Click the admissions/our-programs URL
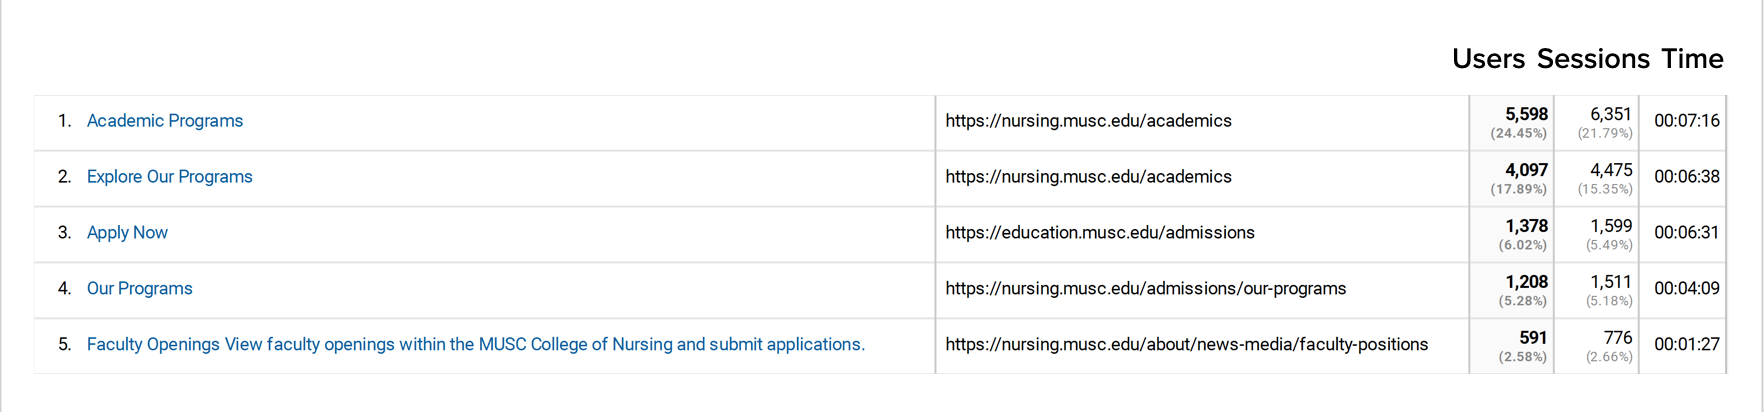Image resolution: width=1764 pixels, height=412 pixels. click(1146, 289)
